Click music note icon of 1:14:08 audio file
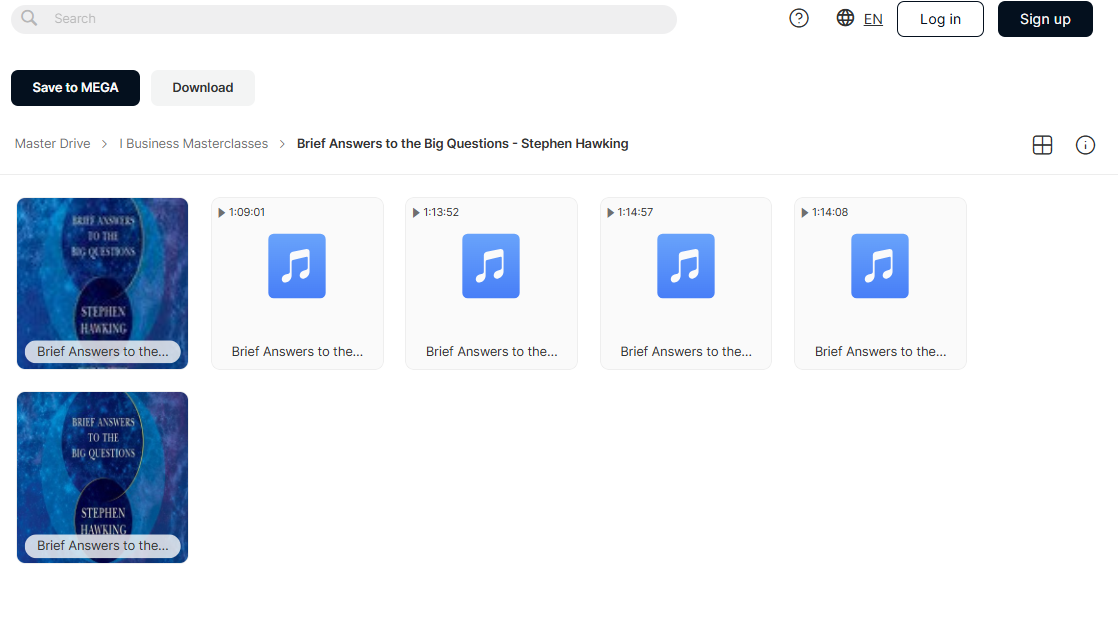Screen dimensions: 1118x629 879,265
